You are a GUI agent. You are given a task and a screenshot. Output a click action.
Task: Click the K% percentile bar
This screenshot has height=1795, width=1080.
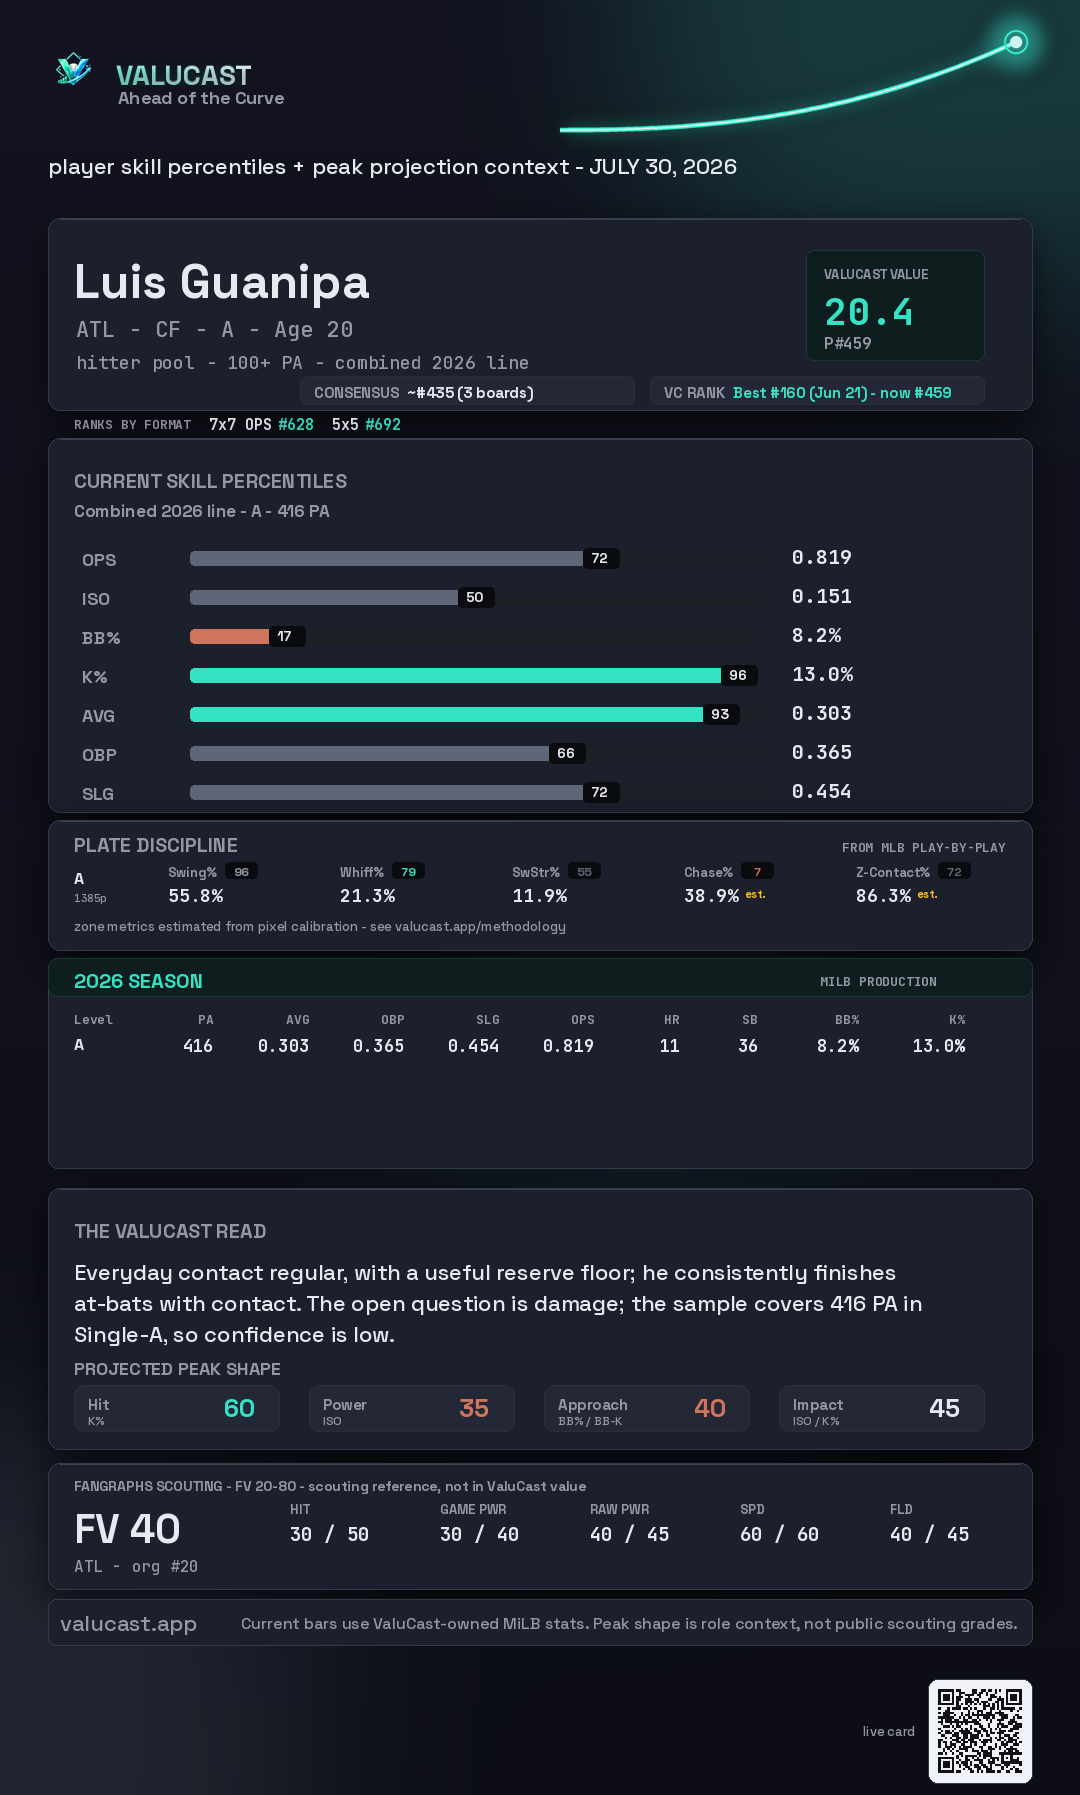click(x=455, y=675)
